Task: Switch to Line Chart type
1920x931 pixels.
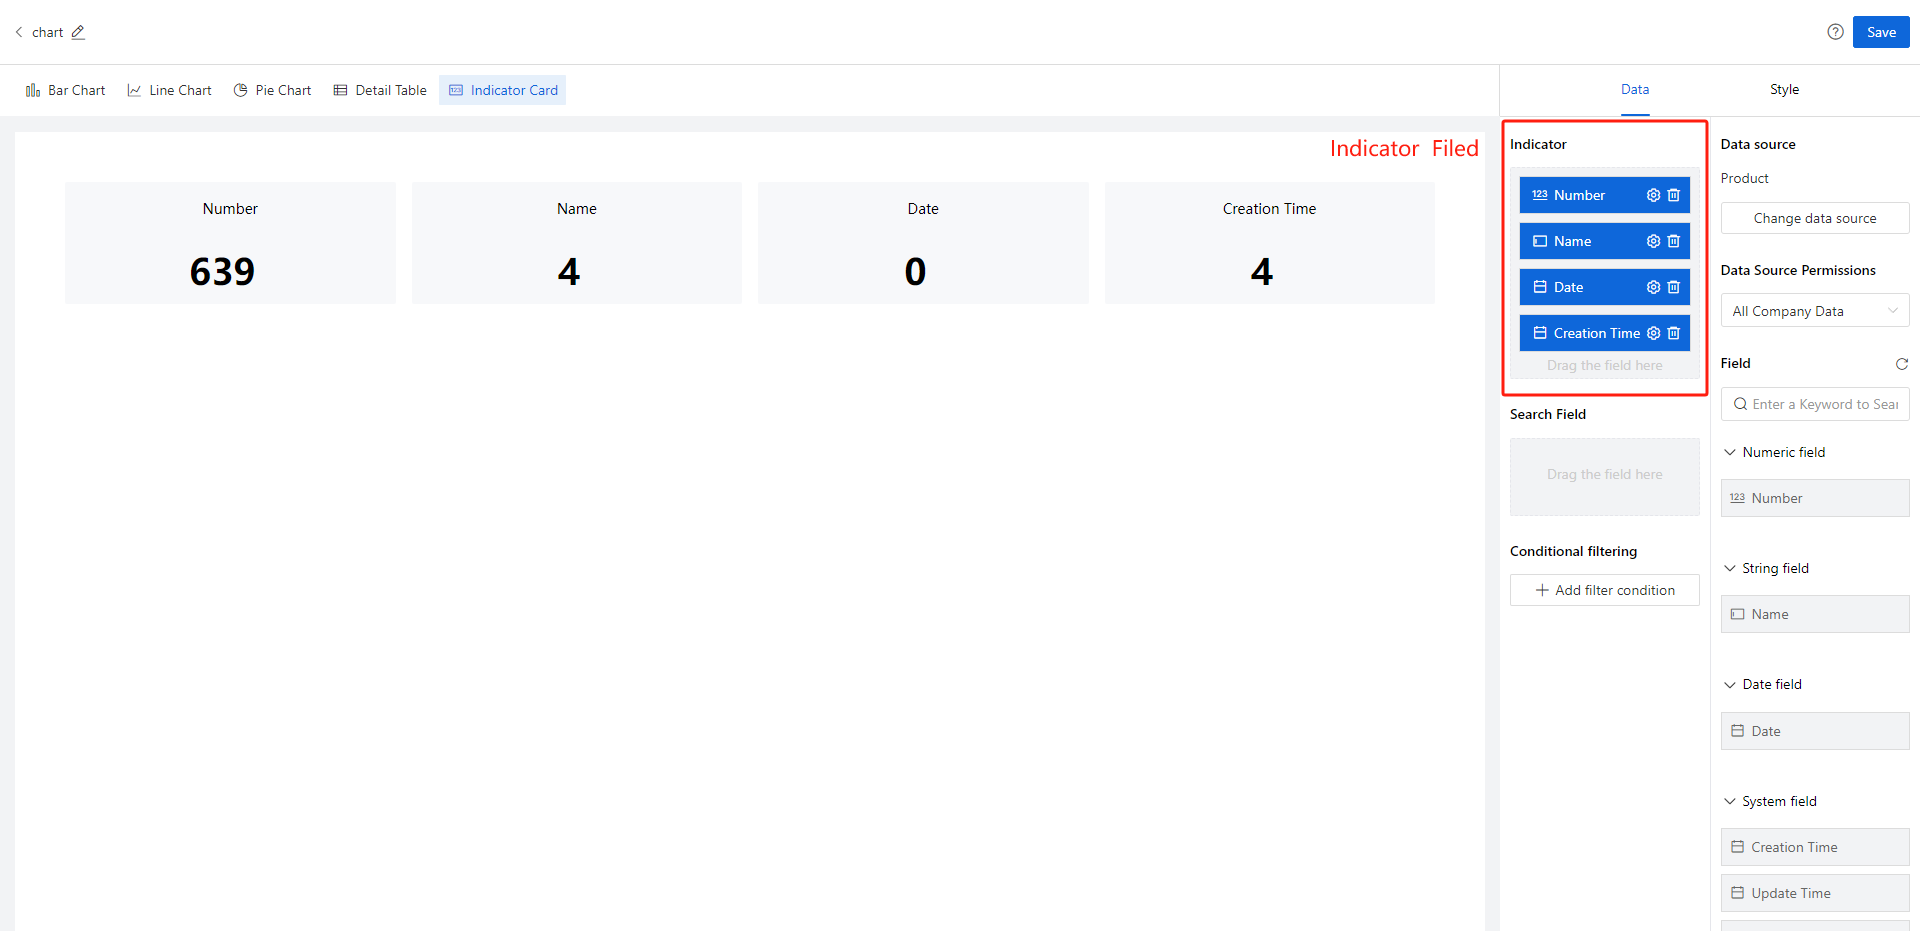Action: tap(169, 90)
